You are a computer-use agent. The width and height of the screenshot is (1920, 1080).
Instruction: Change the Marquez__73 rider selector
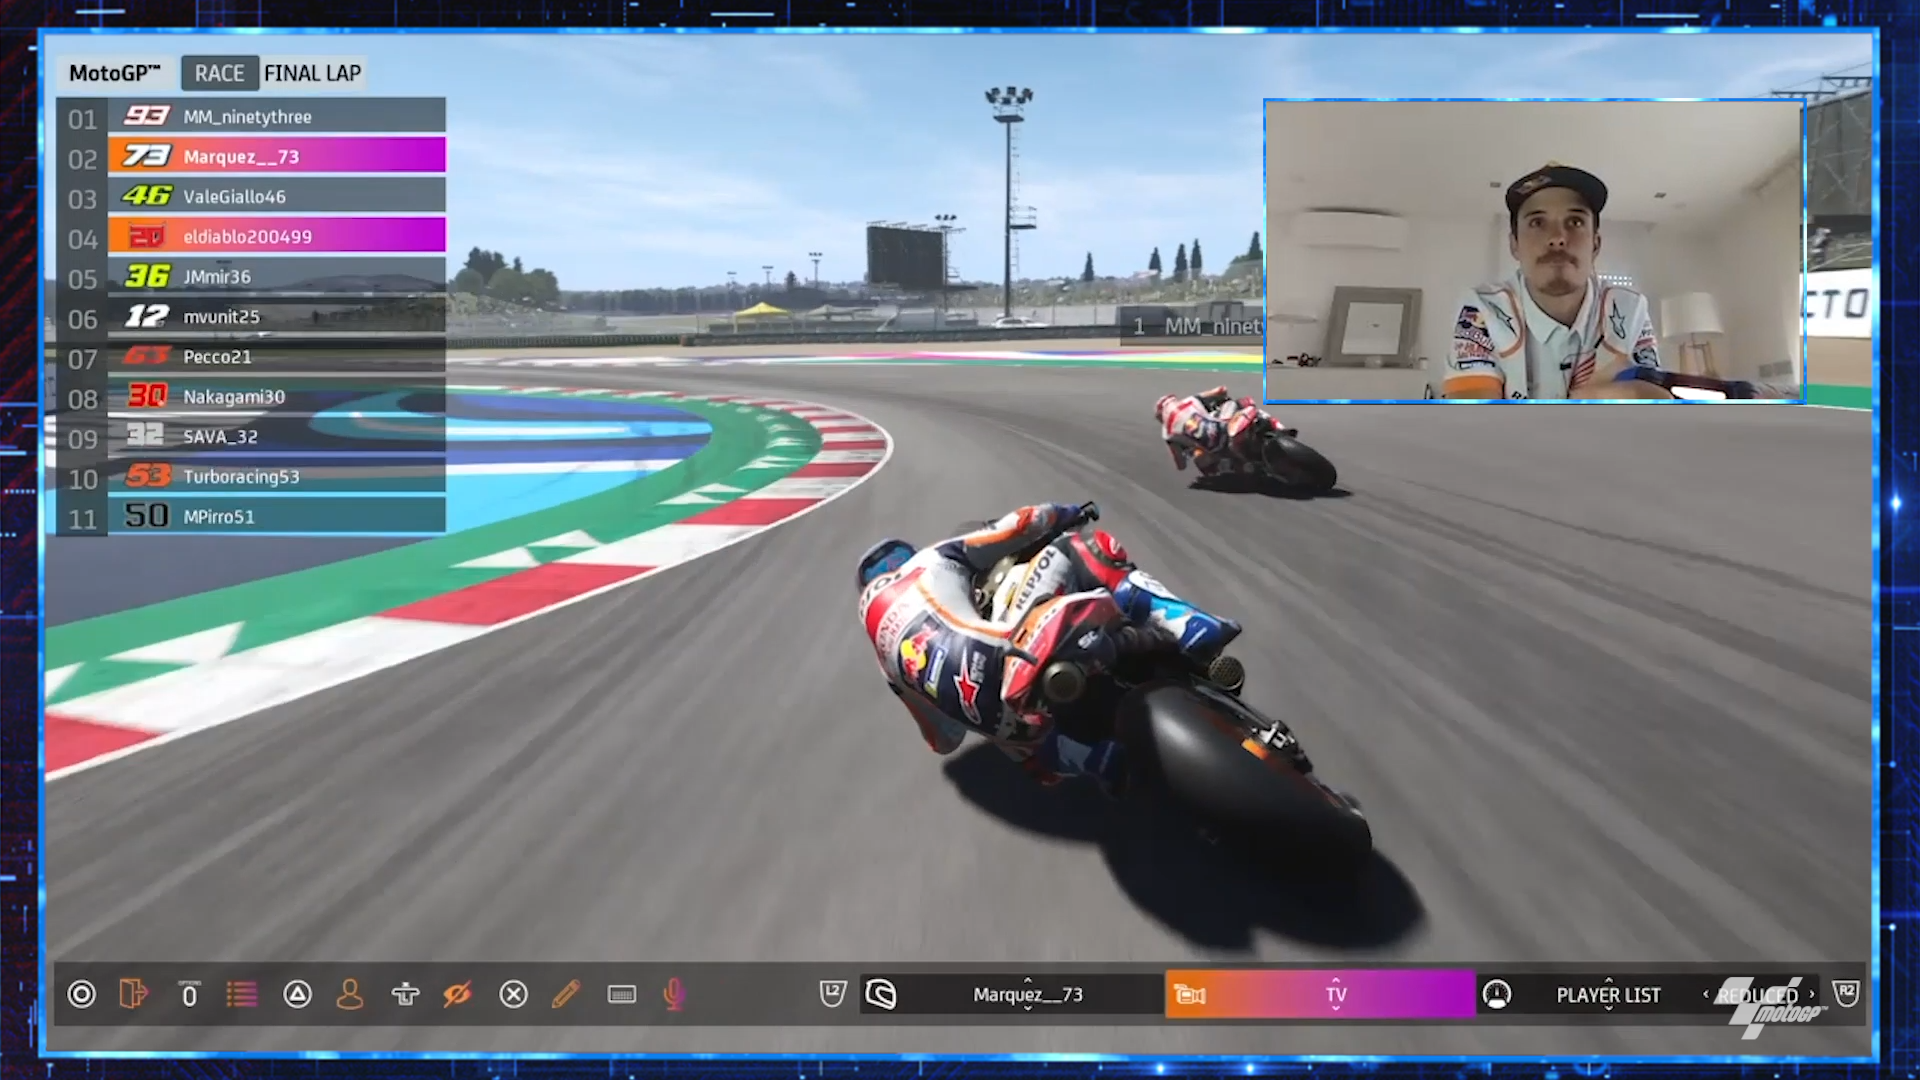(1028, 994)
